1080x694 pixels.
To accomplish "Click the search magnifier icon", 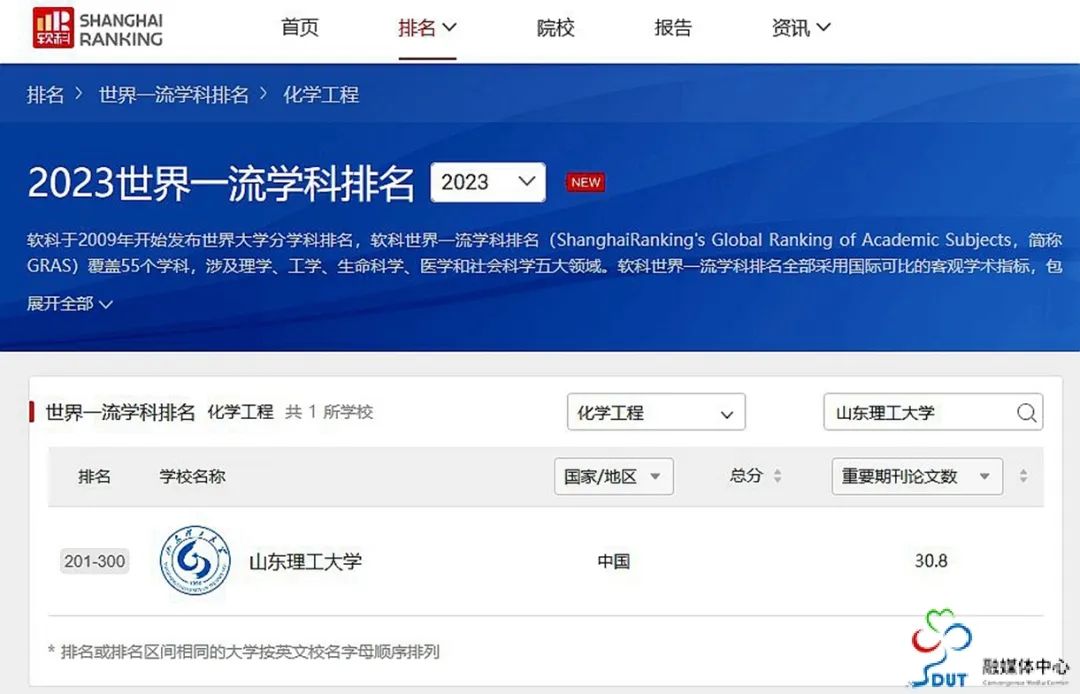I will [x=1026, y=412].
